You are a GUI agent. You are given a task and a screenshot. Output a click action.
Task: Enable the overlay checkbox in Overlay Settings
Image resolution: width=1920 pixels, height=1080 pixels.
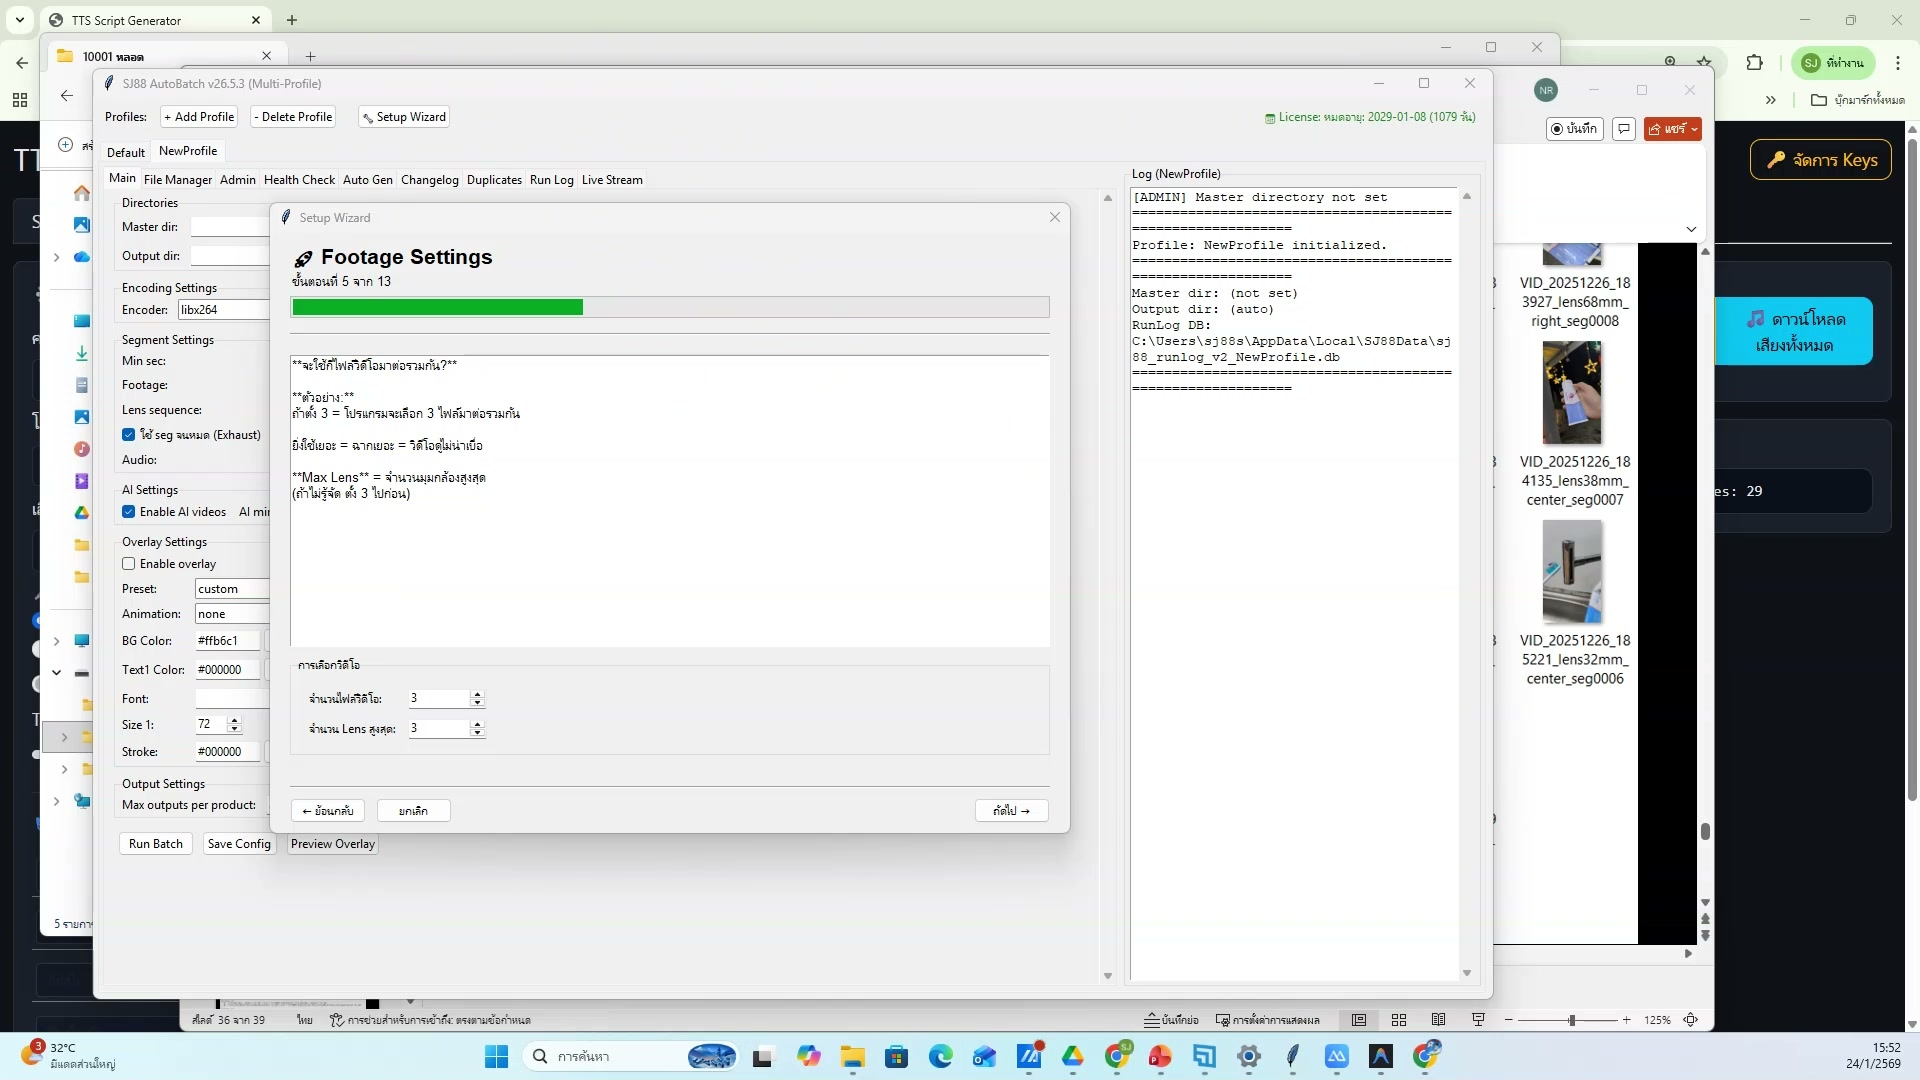[129, 564]
